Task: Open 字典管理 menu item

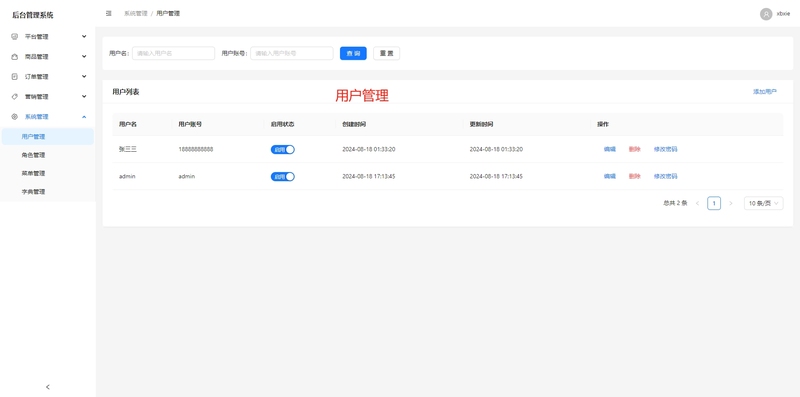Action: 48,191
